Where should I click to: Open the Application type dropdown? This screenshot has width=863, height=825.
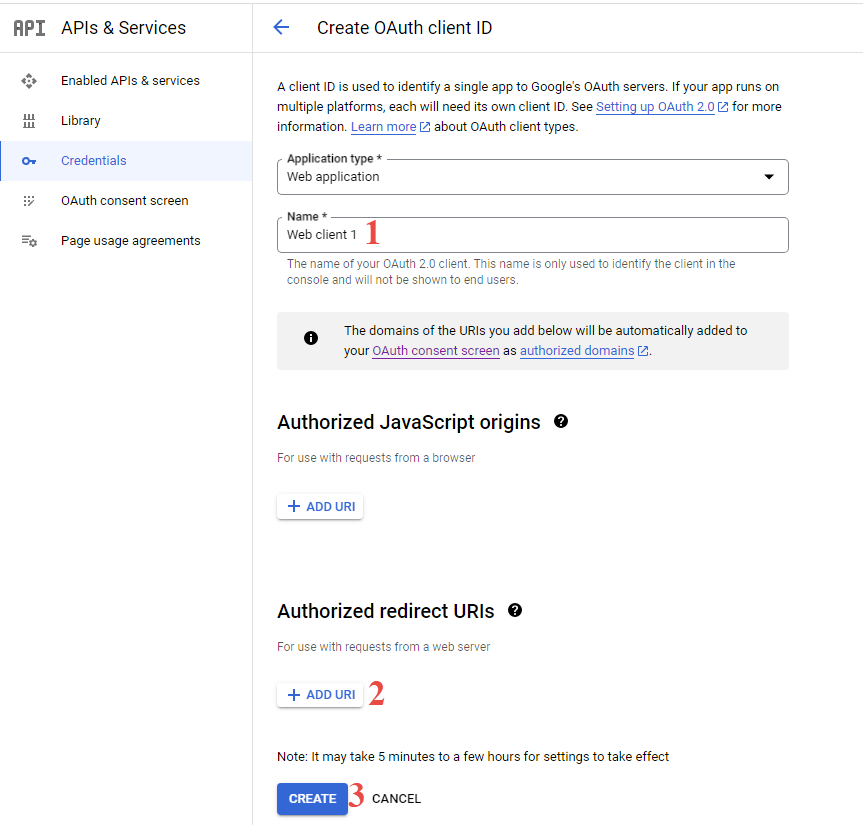point(532,177)
